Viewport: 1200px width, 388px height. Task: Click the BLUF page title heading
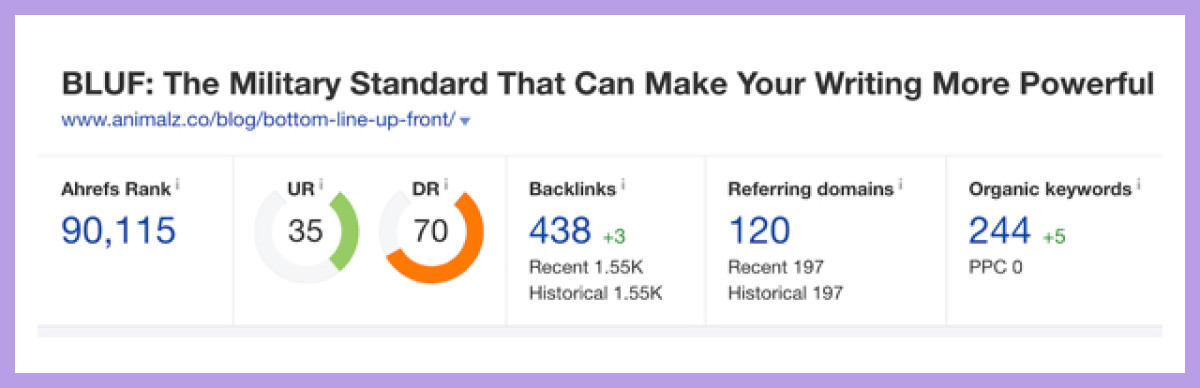[608, 83]
